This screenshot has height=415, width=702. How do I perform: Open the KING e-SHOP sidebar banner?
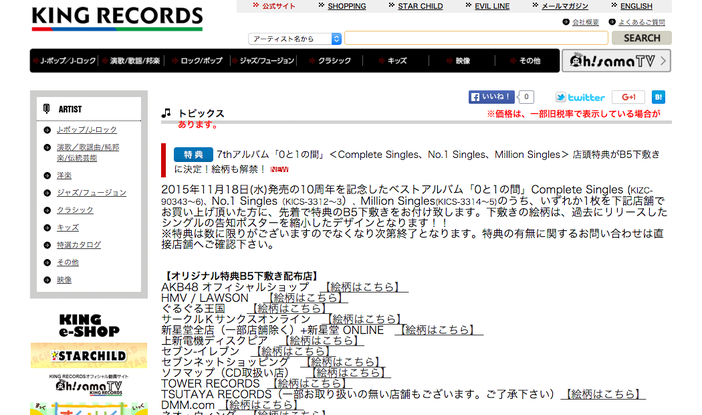coord(89,325)
